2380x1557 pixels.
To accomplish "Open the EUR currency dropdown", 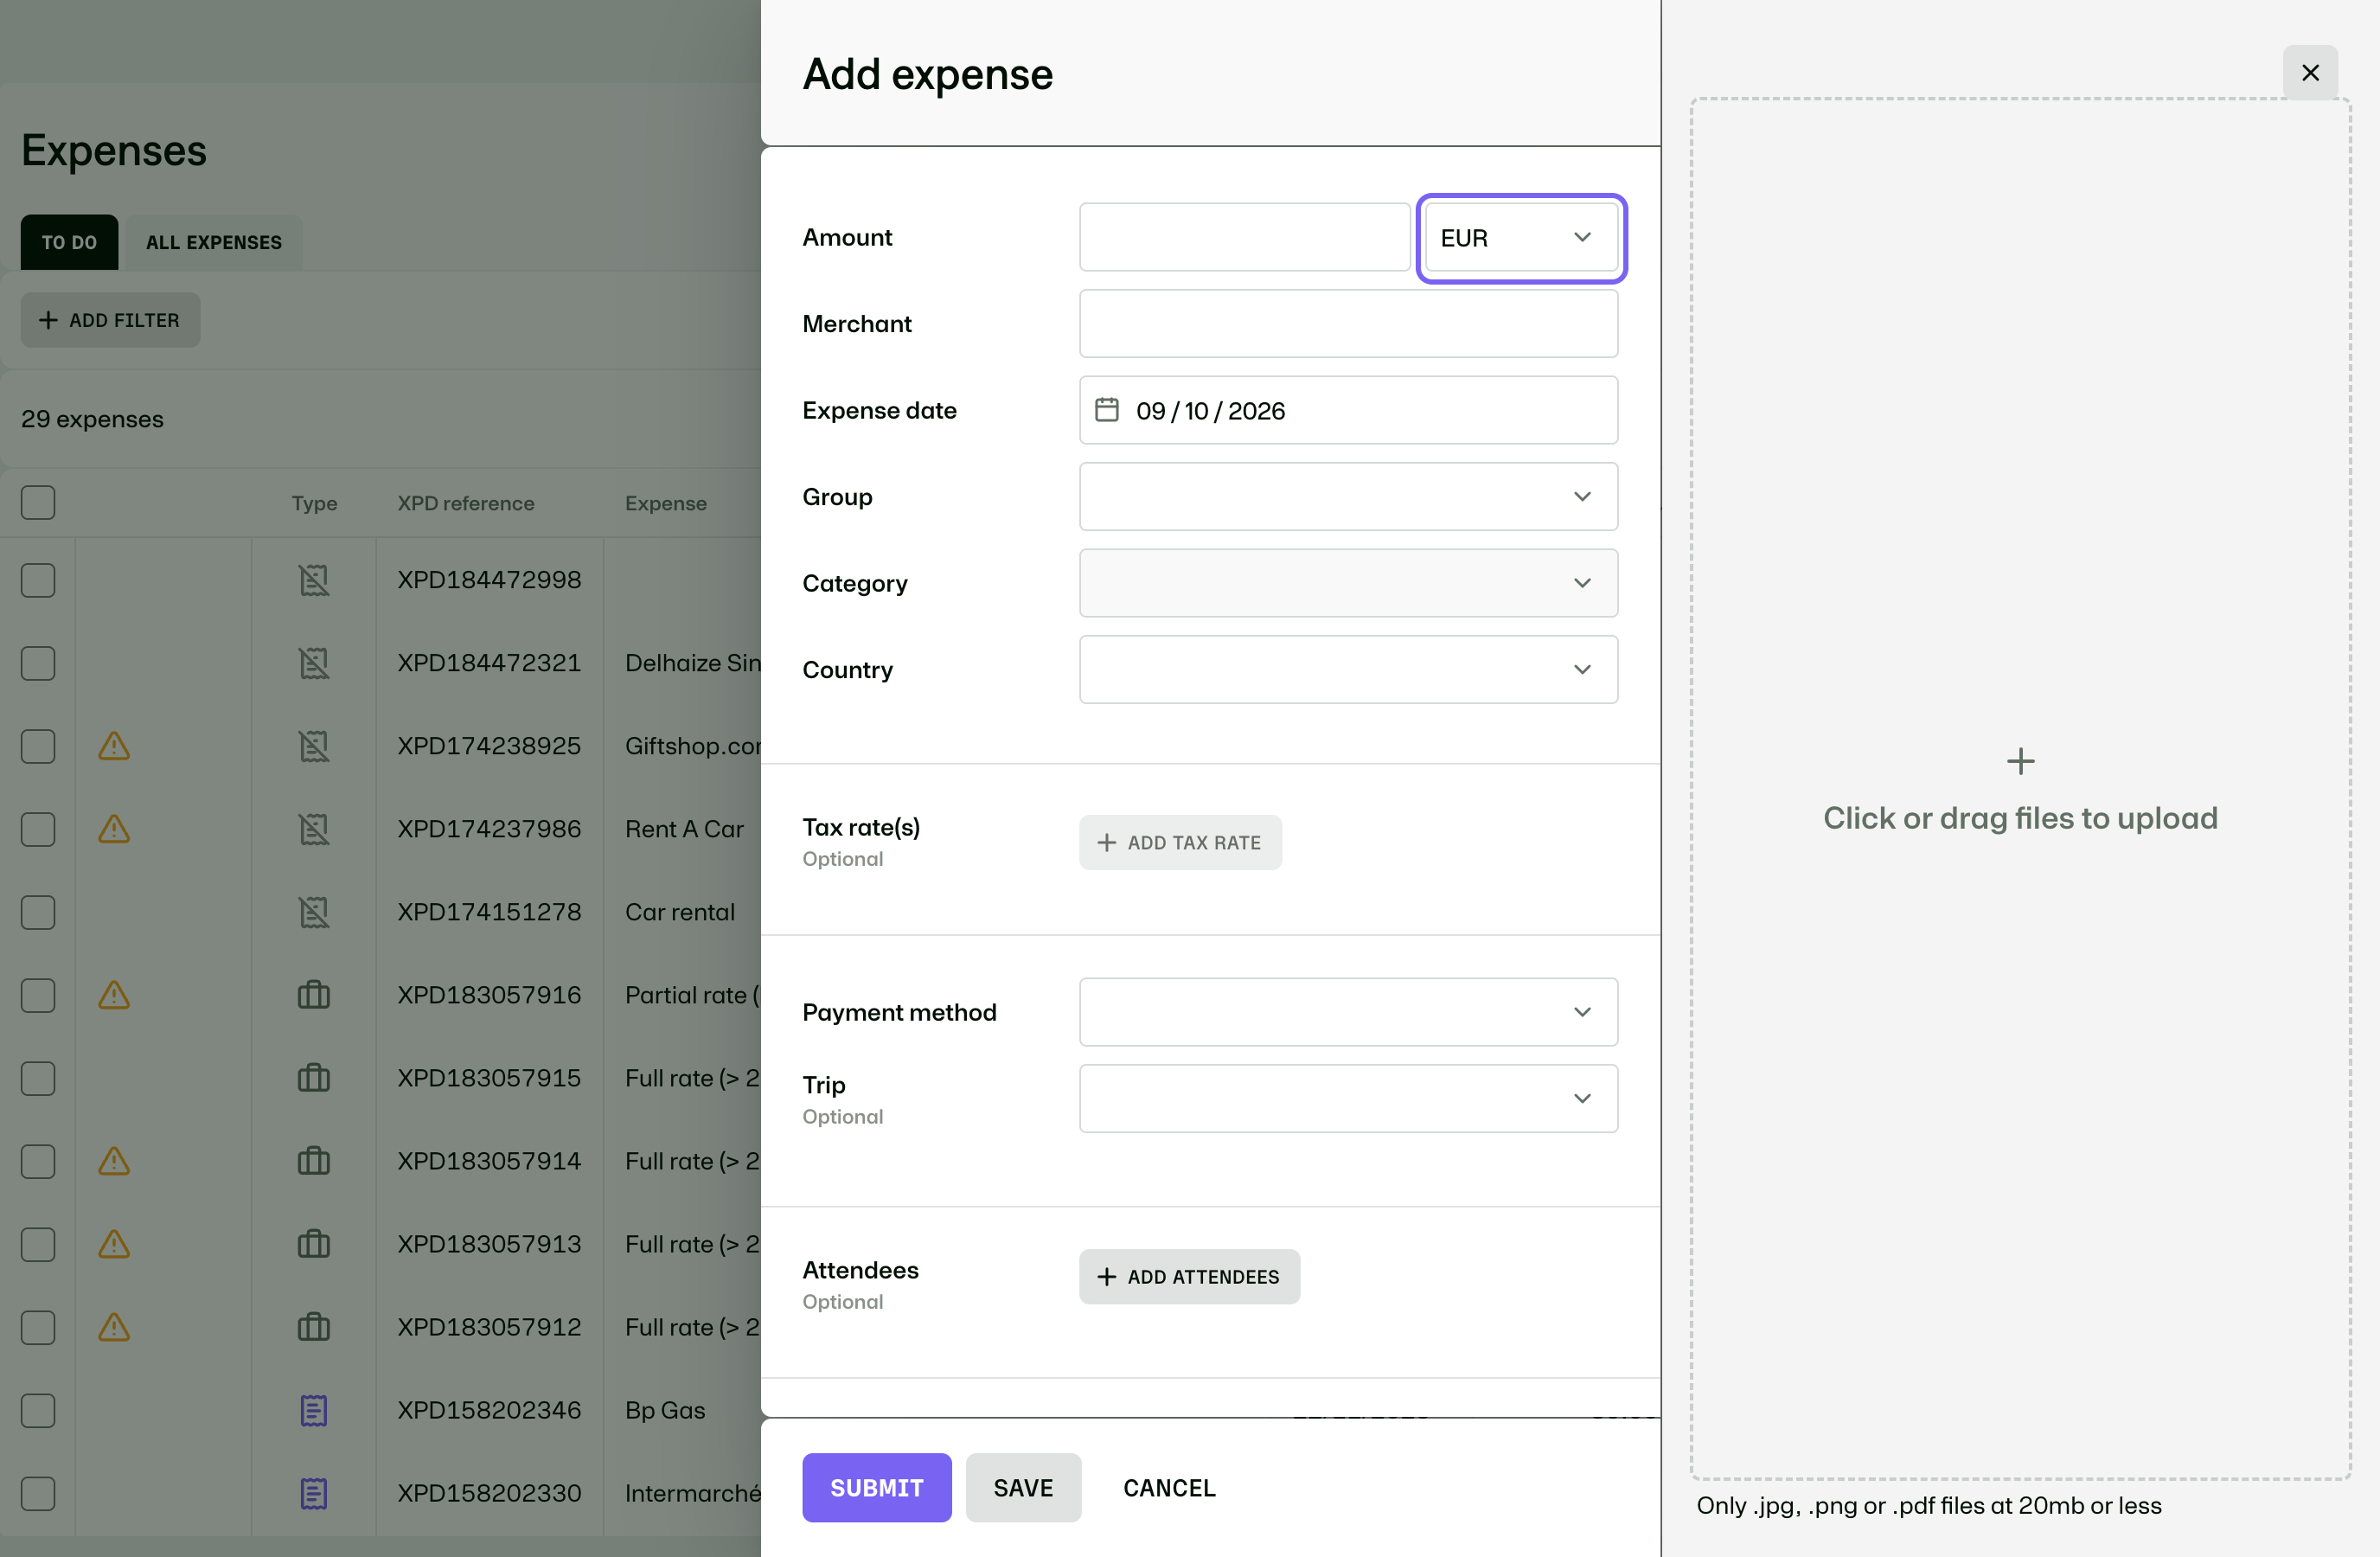I will 1521,237.
